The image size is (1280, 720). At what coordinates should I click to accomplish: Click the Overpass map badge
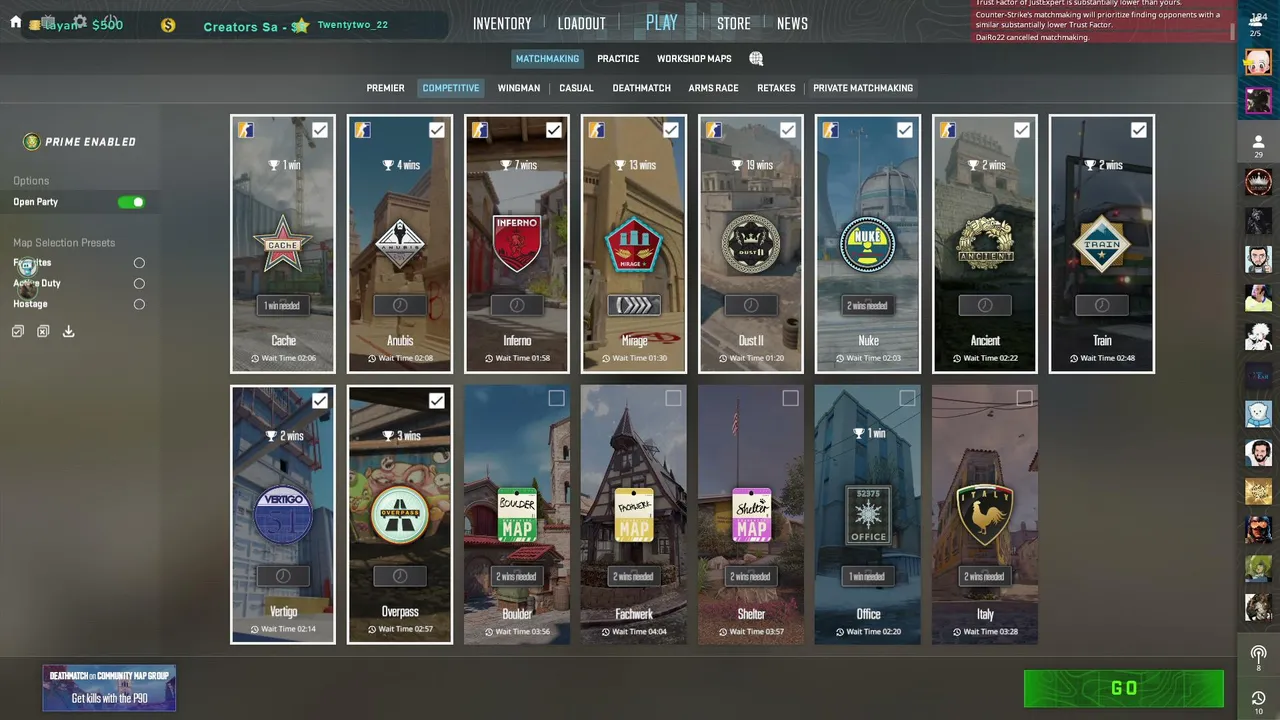[400, 515]
